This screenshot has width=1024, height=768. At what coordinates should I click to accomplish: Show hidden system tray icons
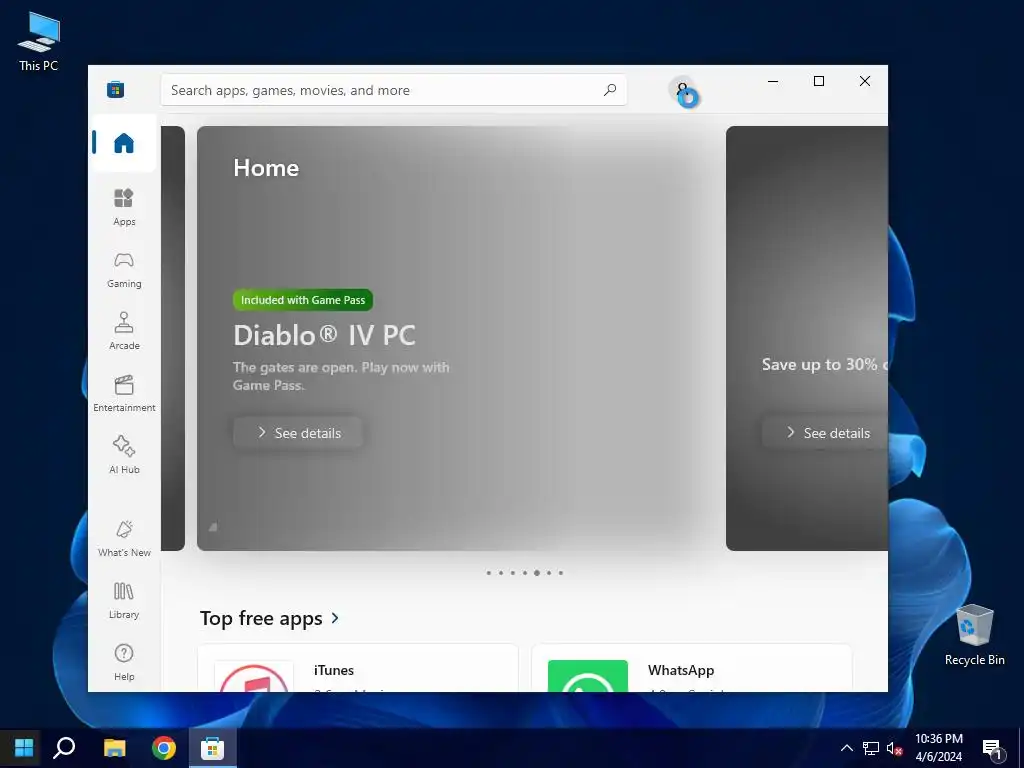[x=846, y=748]
